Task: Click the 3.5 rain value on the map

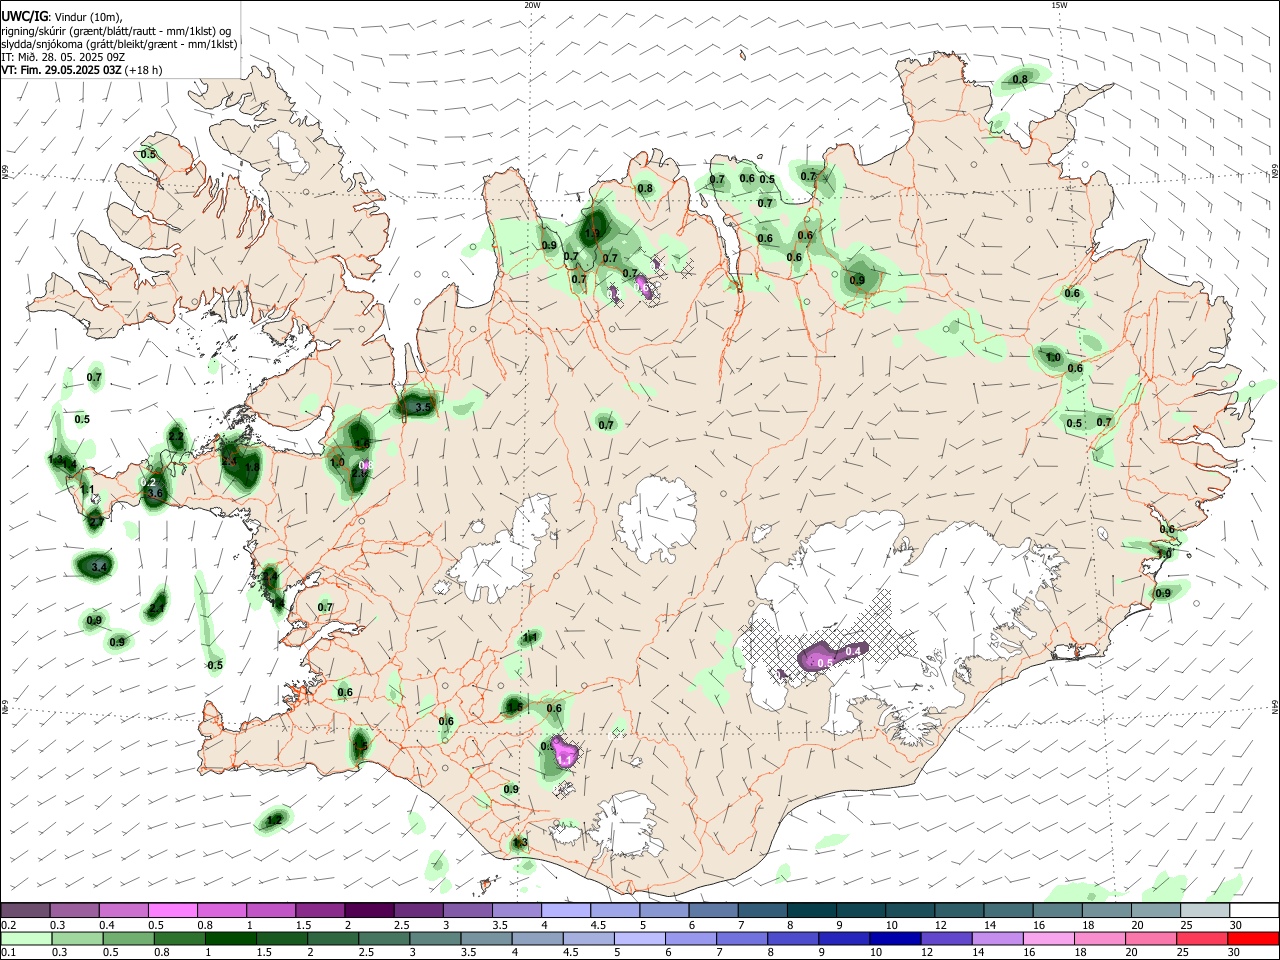Action: click(422, 407)
